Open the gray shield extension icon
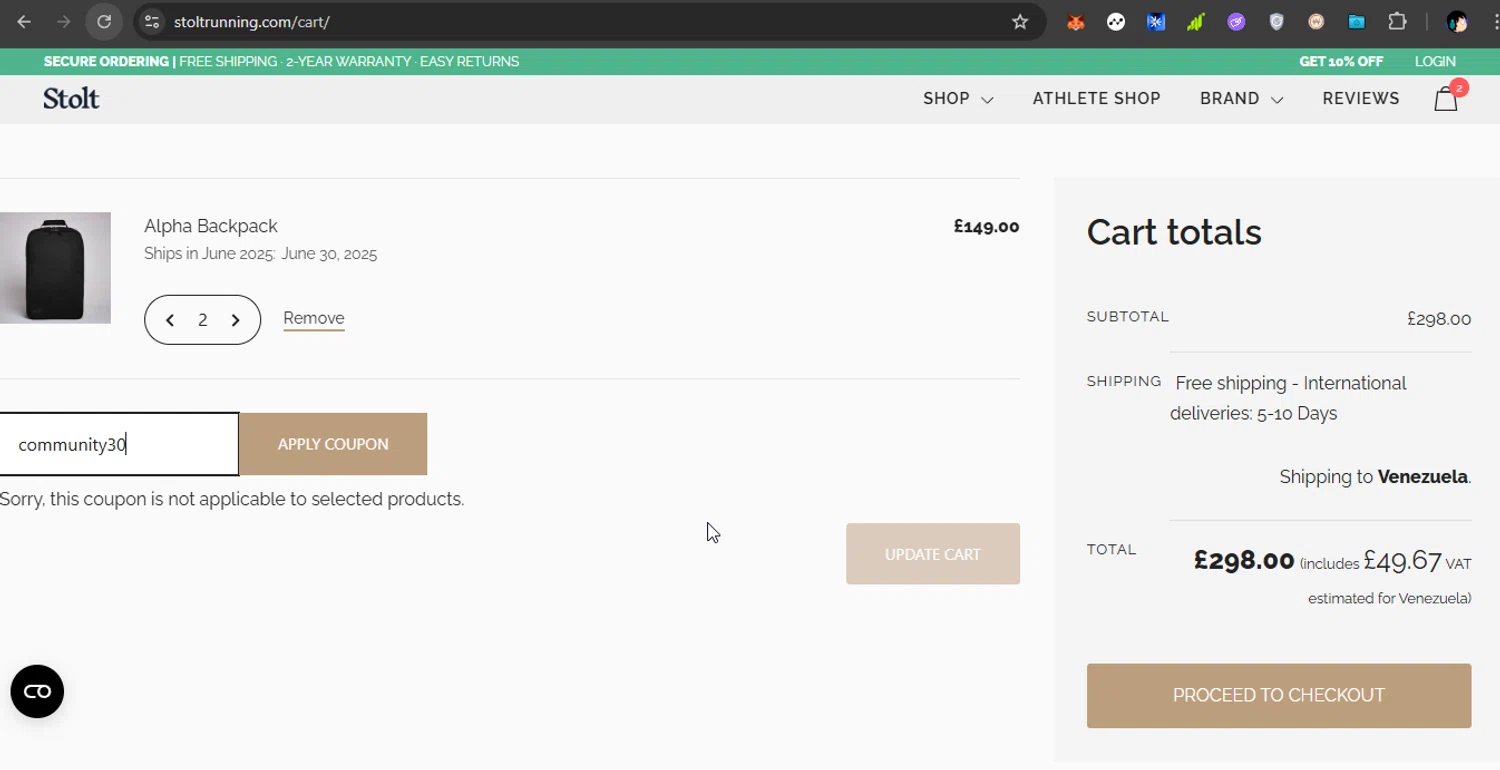The width and height of the screenshot is (1500, 770). pyautogui.click(x=1276, y=21)
